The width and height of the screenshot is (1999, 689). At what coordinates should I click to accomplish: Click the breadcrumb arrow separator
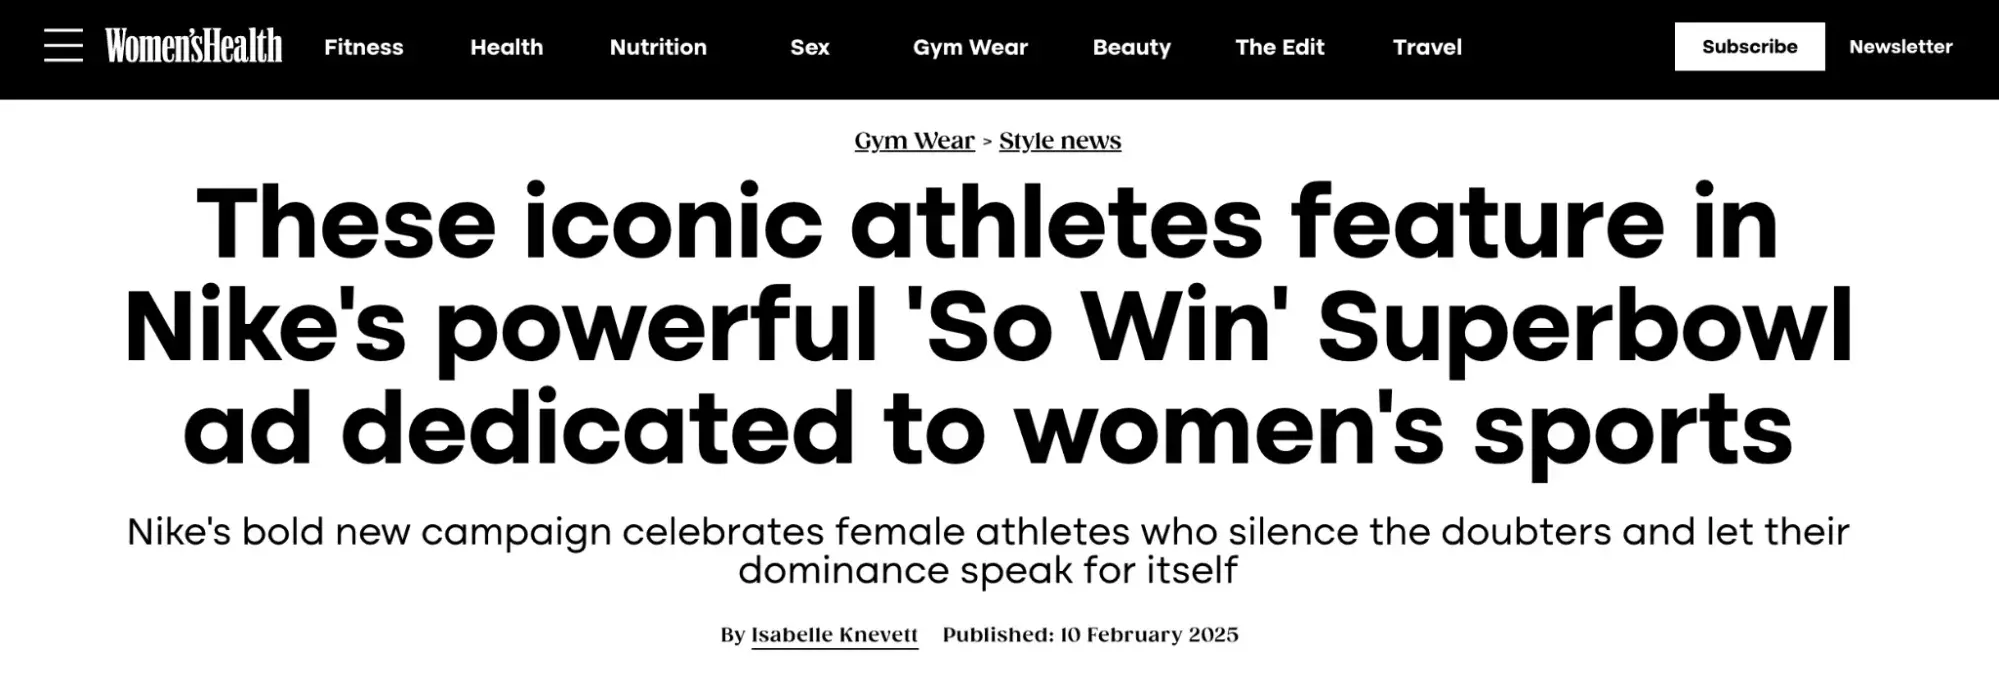click(x=987, y=142)
